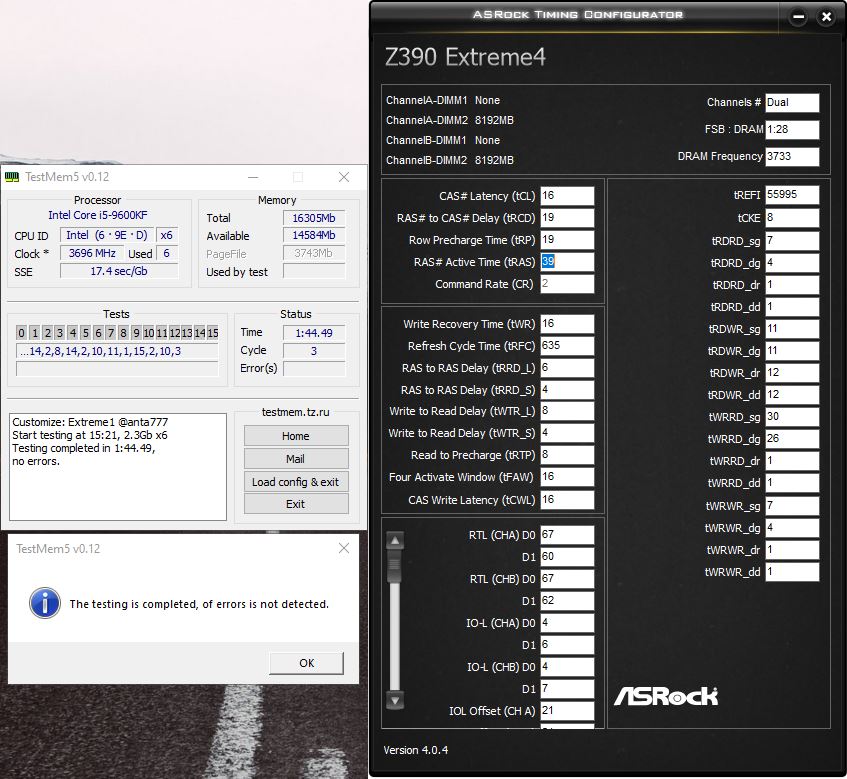The width and height of the screenshot is (847, 779).
Task: Select test number 7 box
Action: [x=111, y=333]
